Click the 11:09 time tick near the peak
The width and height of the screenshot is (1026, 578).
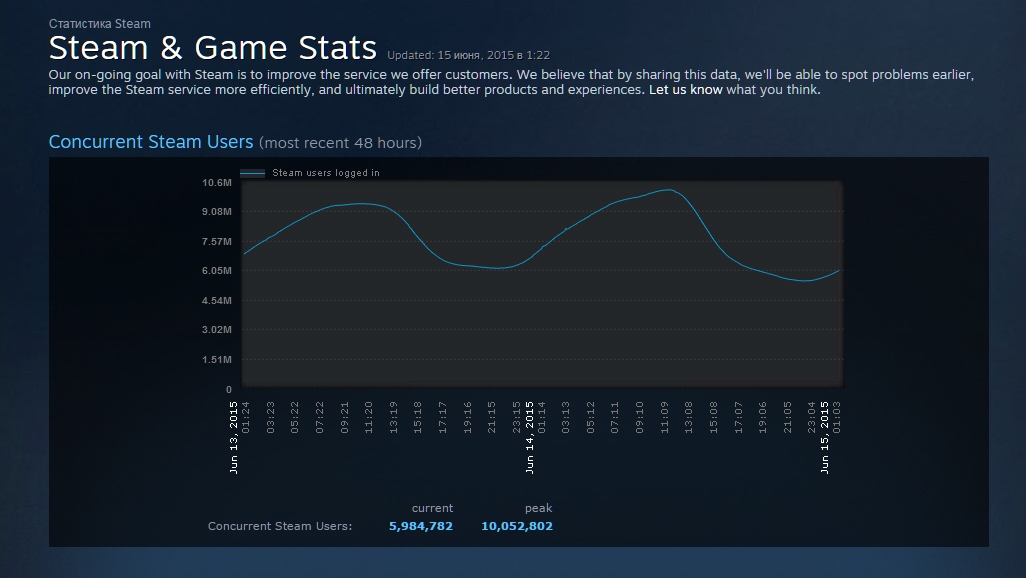pos(665,418)
